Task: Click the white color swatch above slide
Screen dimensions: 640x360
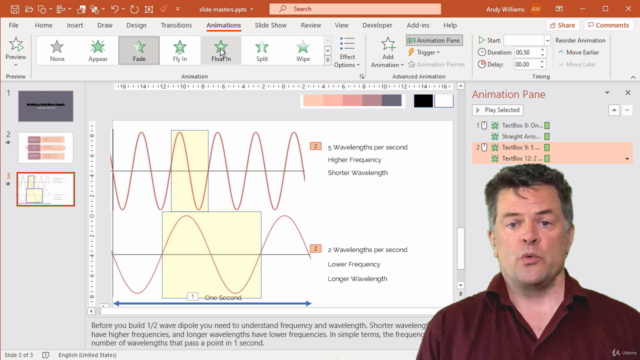Action: pyautogui.click(x=444, y=100)
